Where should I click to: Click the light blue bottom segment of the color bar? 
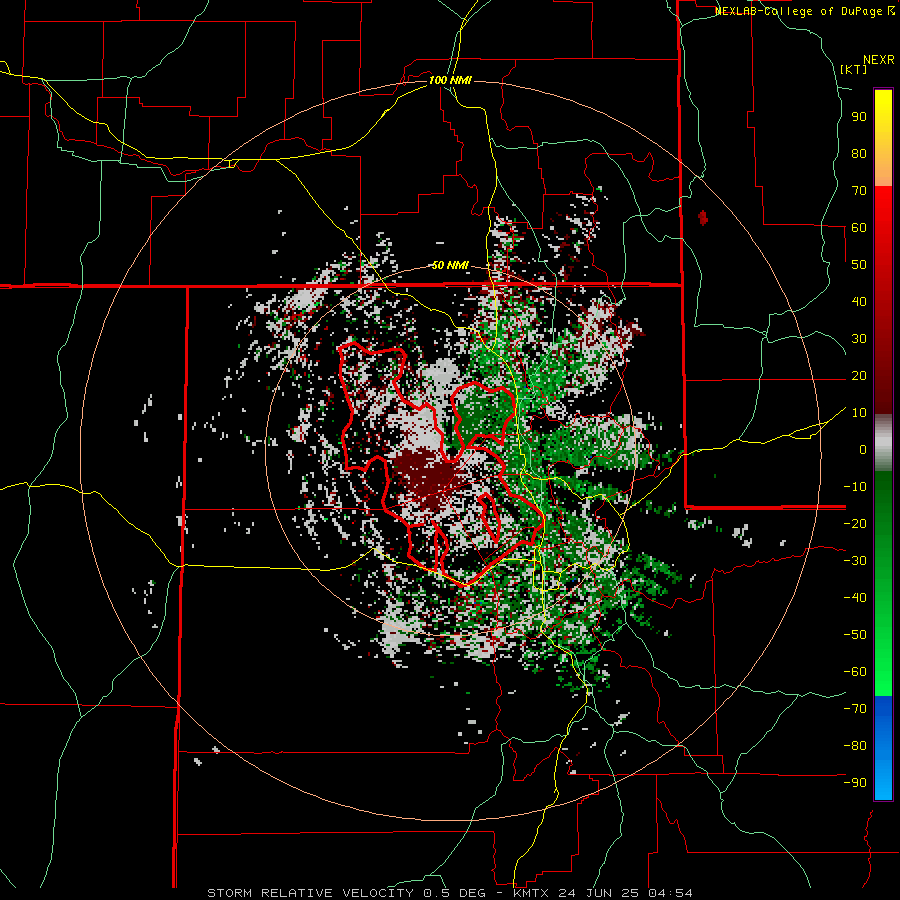pos(883,778)
